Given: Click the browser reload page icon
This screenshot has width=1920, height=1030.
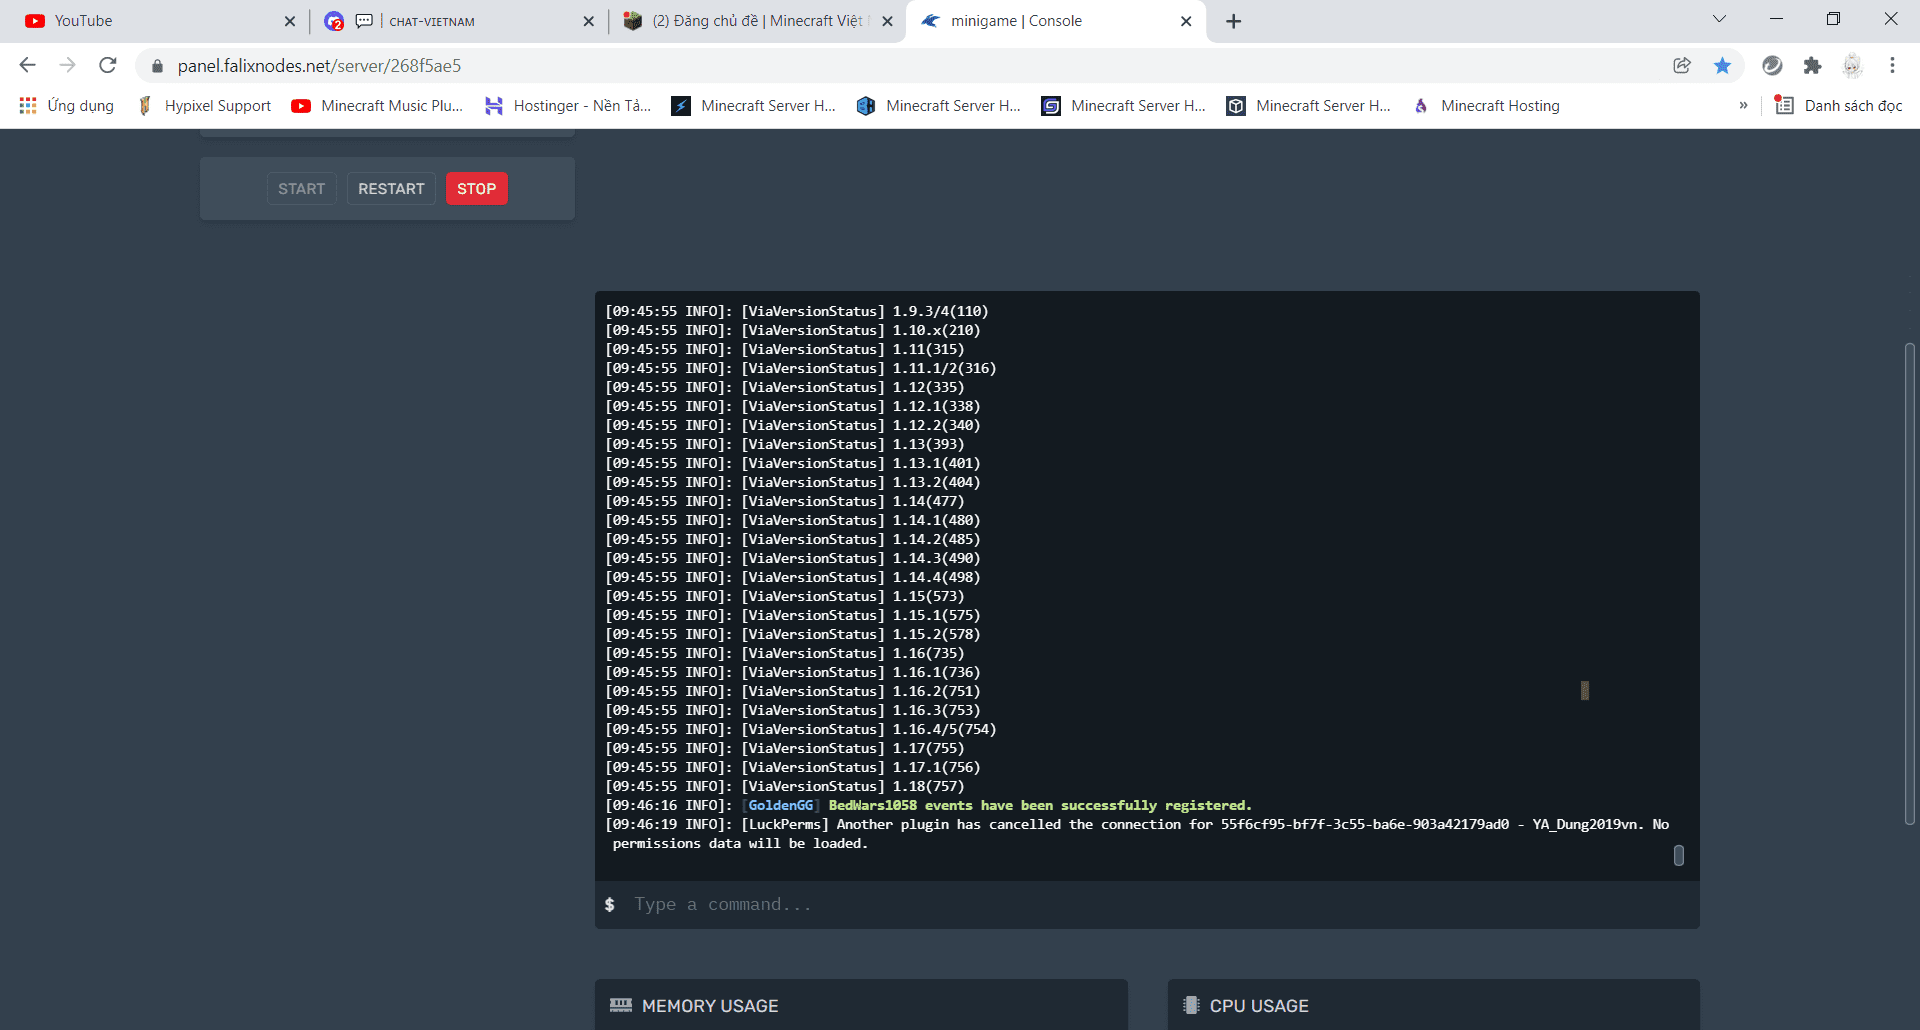Looking at the screenshot, I should [108, 66].
